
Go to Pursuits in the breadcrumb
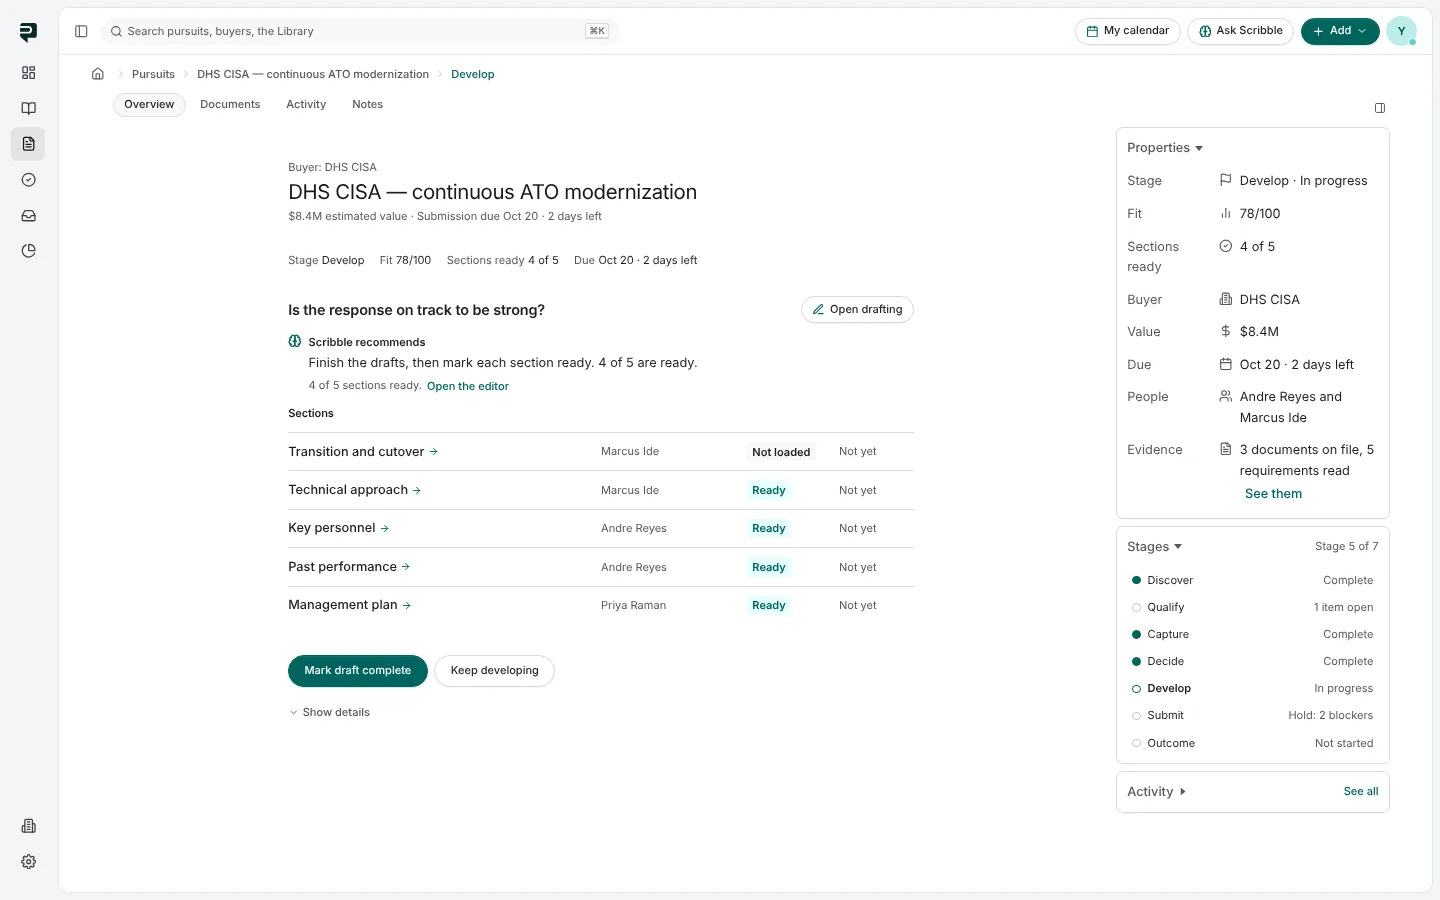[x=153, y=74]
